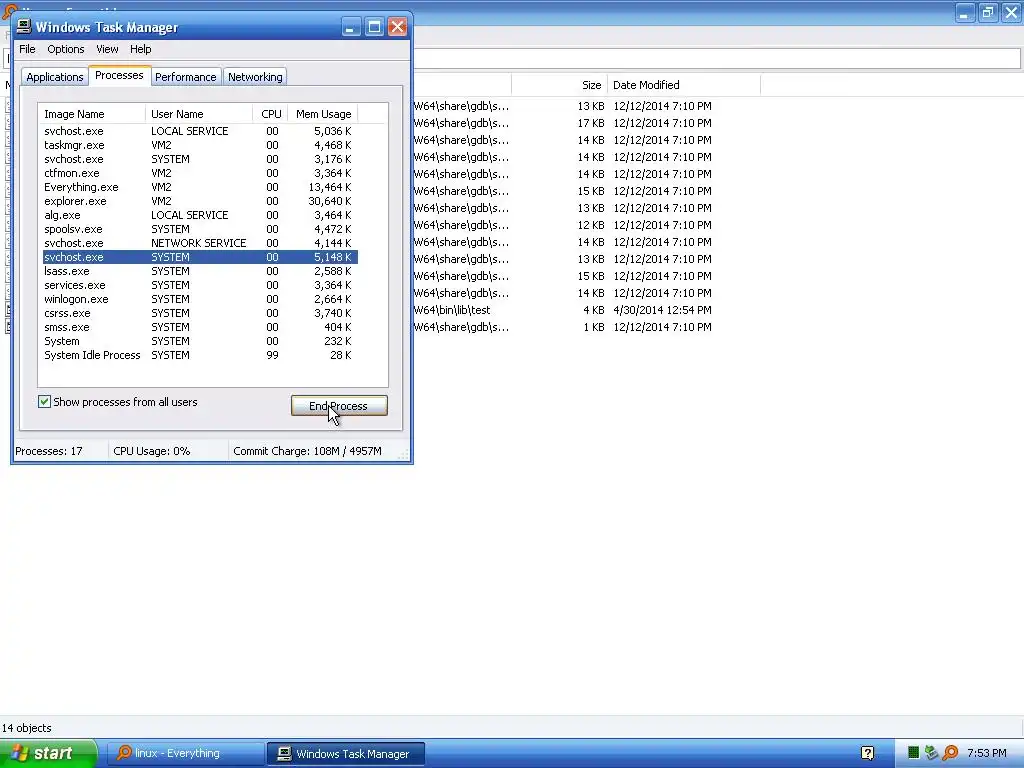Switch to the Applications tab
The width and height of the screenshot is (1024, 768).
point(55,76)
